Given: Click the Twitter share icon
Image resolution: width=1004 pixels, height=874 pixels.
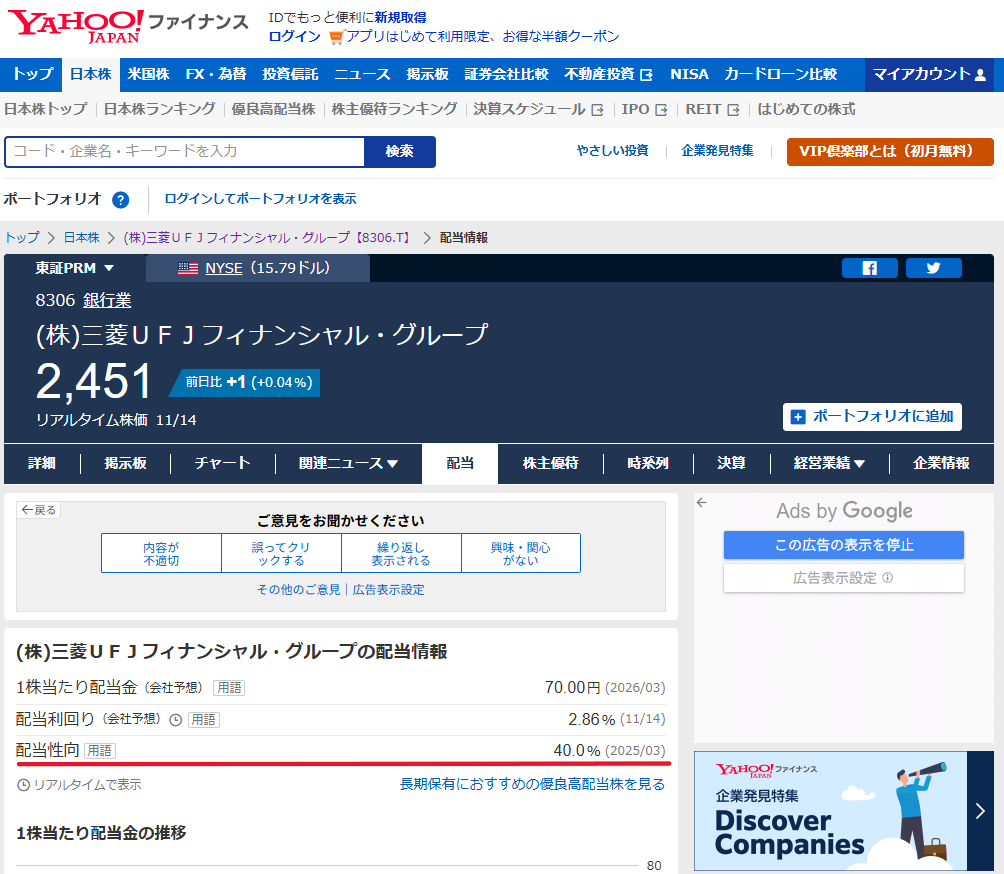Looking at the screenshot, I should point(933,267).
